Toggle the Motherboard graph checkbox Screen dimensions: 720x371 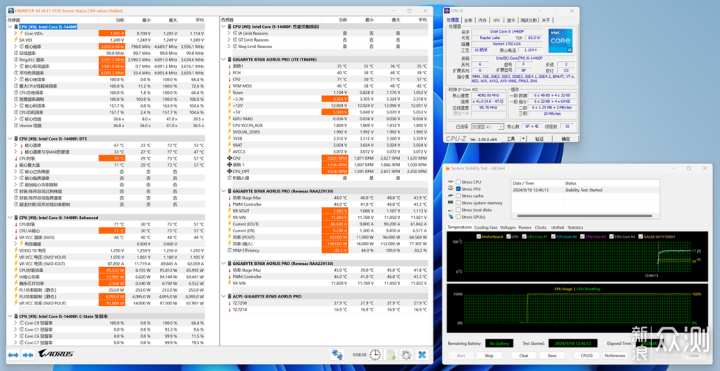tap(479, 236)
